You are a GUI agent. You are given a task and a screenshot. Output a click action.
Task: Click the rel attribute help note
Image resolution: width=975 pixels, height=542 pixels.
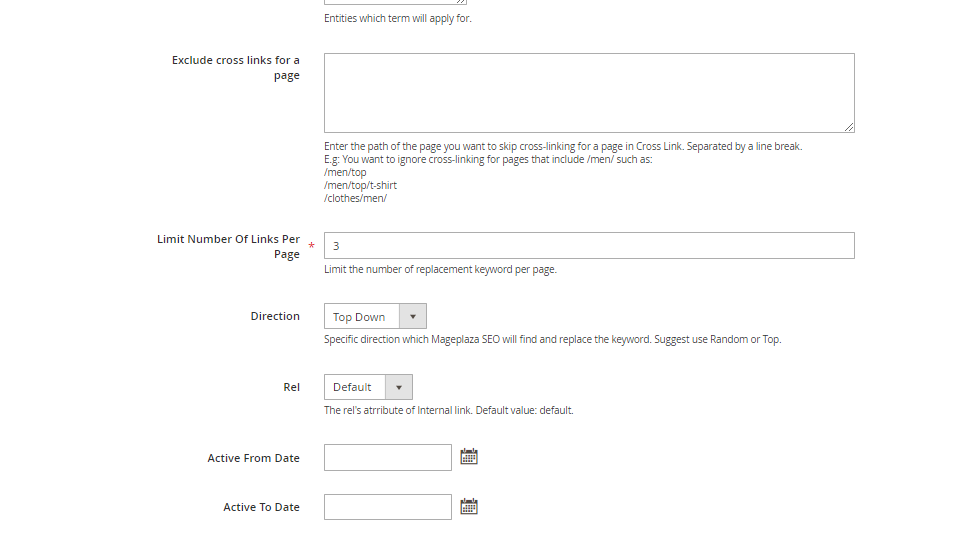click(448, 410)
